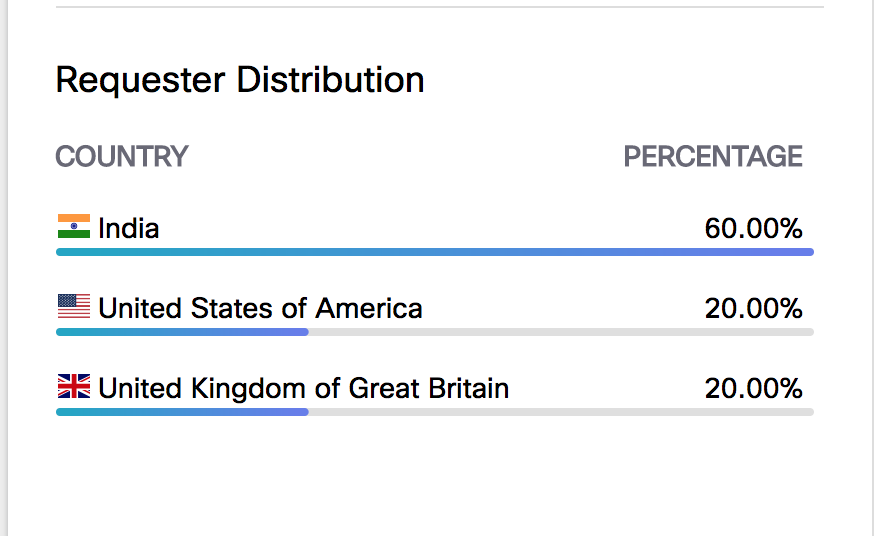The width and height of the screenshot is (882, 536).
Task: Click the horizontal divider above Requester Distribution
Action: 440,7
